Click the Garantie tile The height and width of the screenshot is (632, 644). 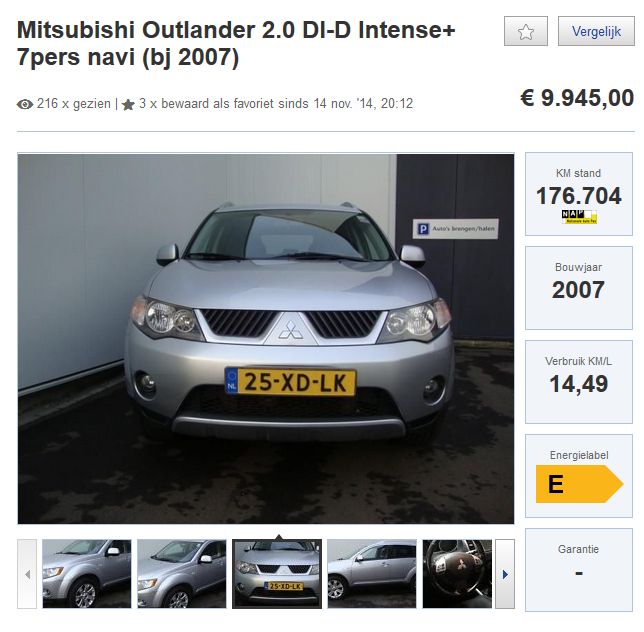pos(579,570)
